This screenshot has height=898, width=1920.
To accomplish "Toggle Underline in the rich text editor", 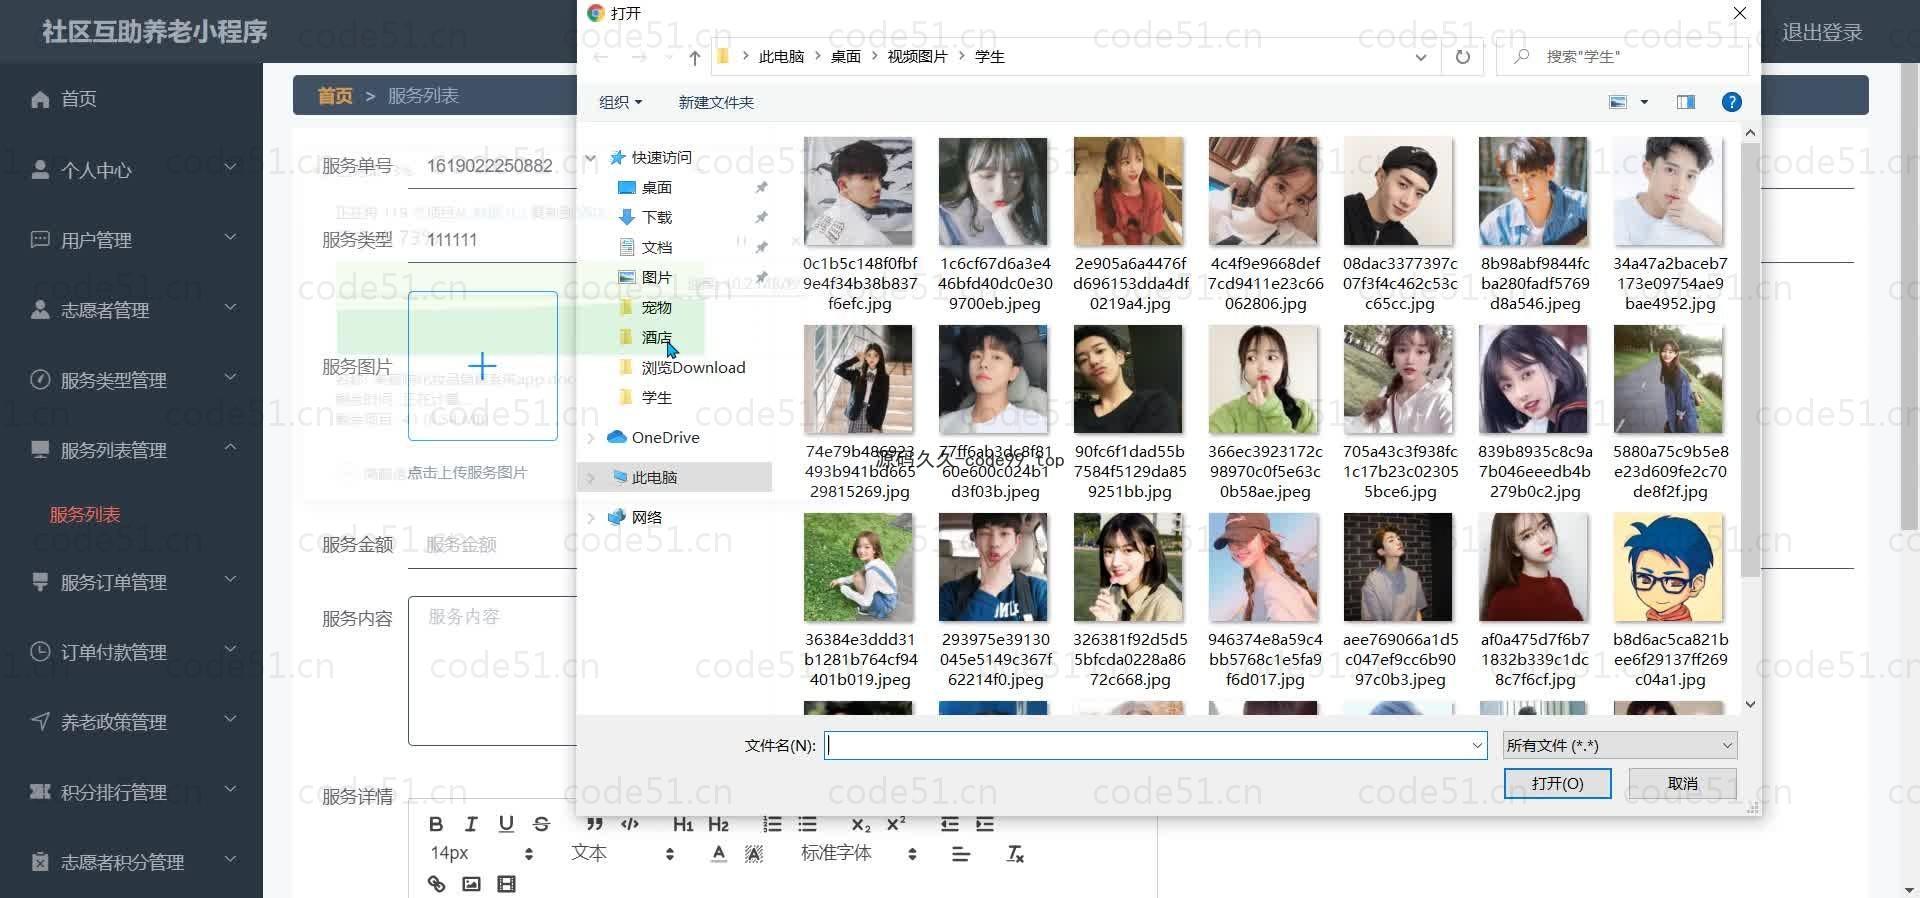I will pos(506,824).
